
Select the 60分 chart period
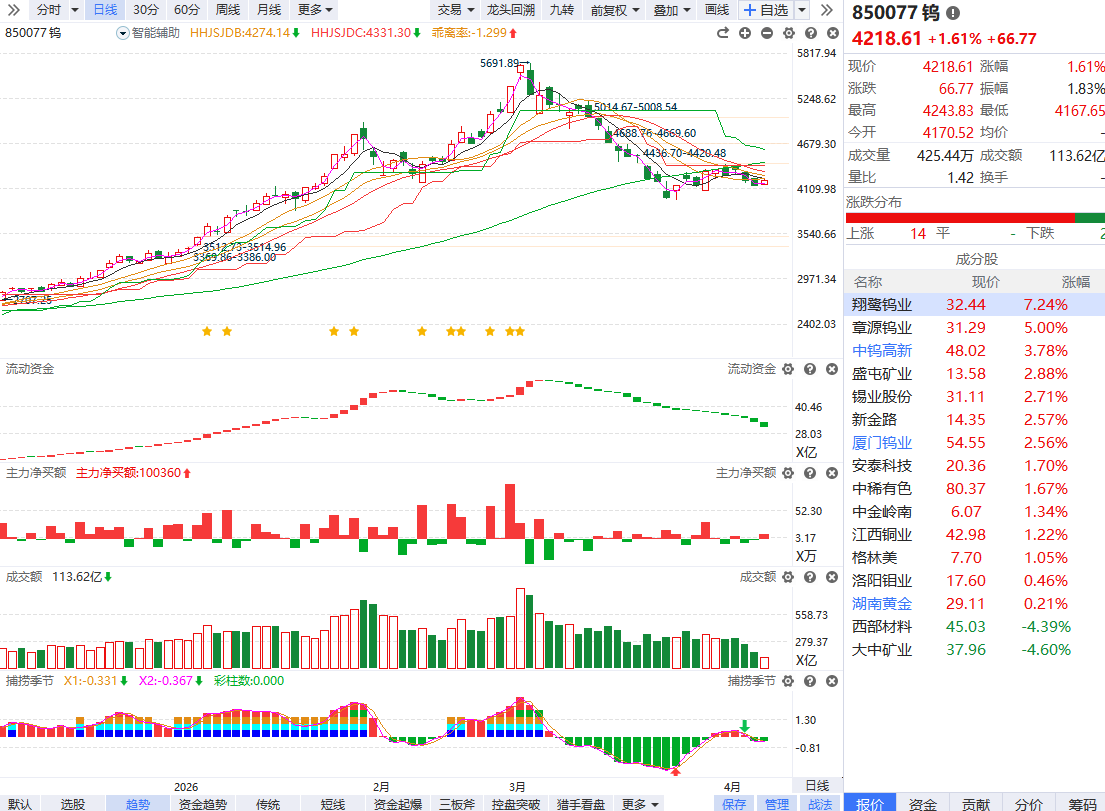pos(187,10)
